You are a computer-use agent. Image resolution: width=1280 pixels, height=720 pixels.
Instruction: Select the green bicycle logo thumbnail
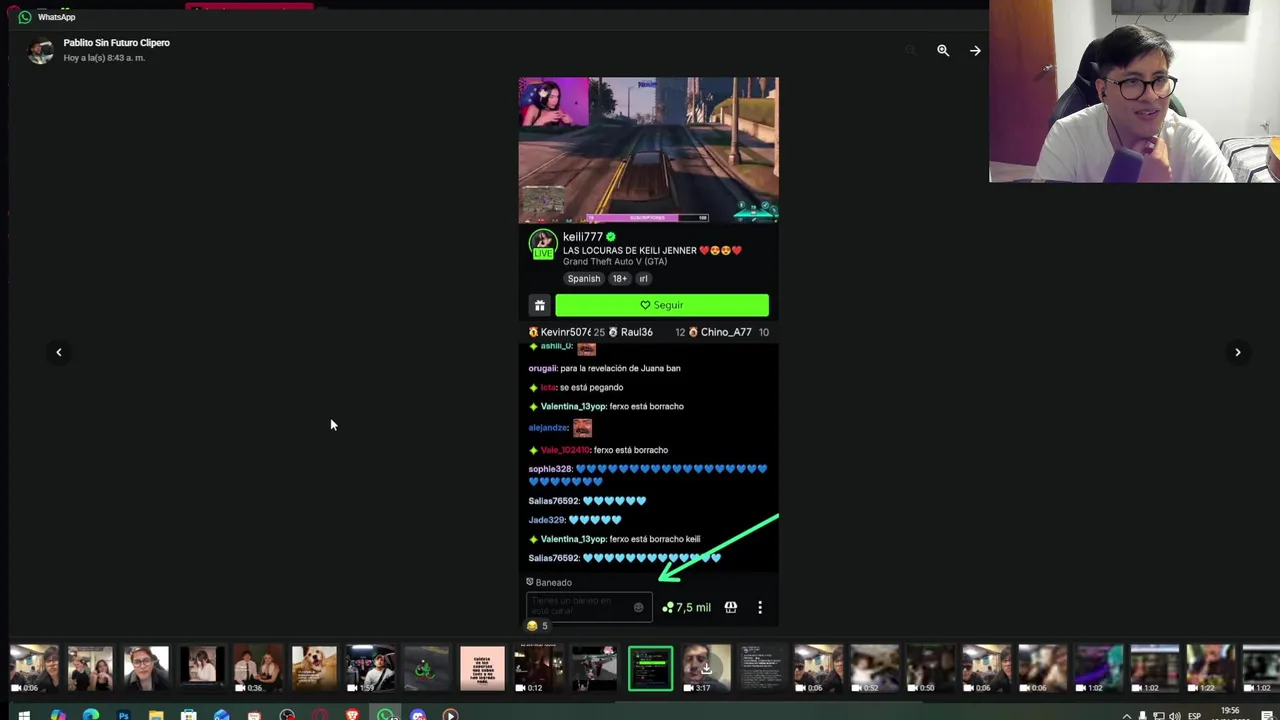[426, 669]
